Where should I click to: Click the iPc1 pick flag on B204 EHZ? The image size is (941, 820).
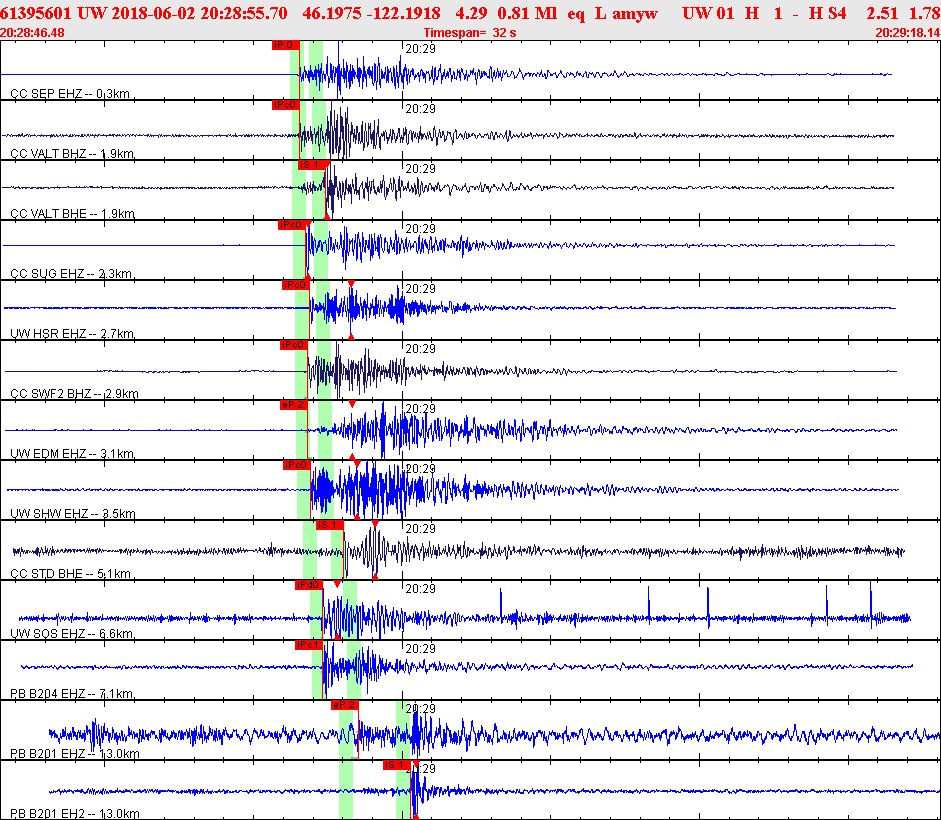pos(309,645)
